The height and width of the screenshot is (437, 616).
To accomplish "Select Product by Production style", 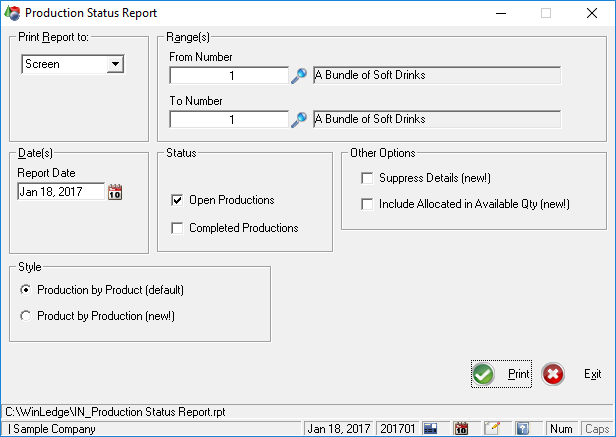I will (26, 316).
